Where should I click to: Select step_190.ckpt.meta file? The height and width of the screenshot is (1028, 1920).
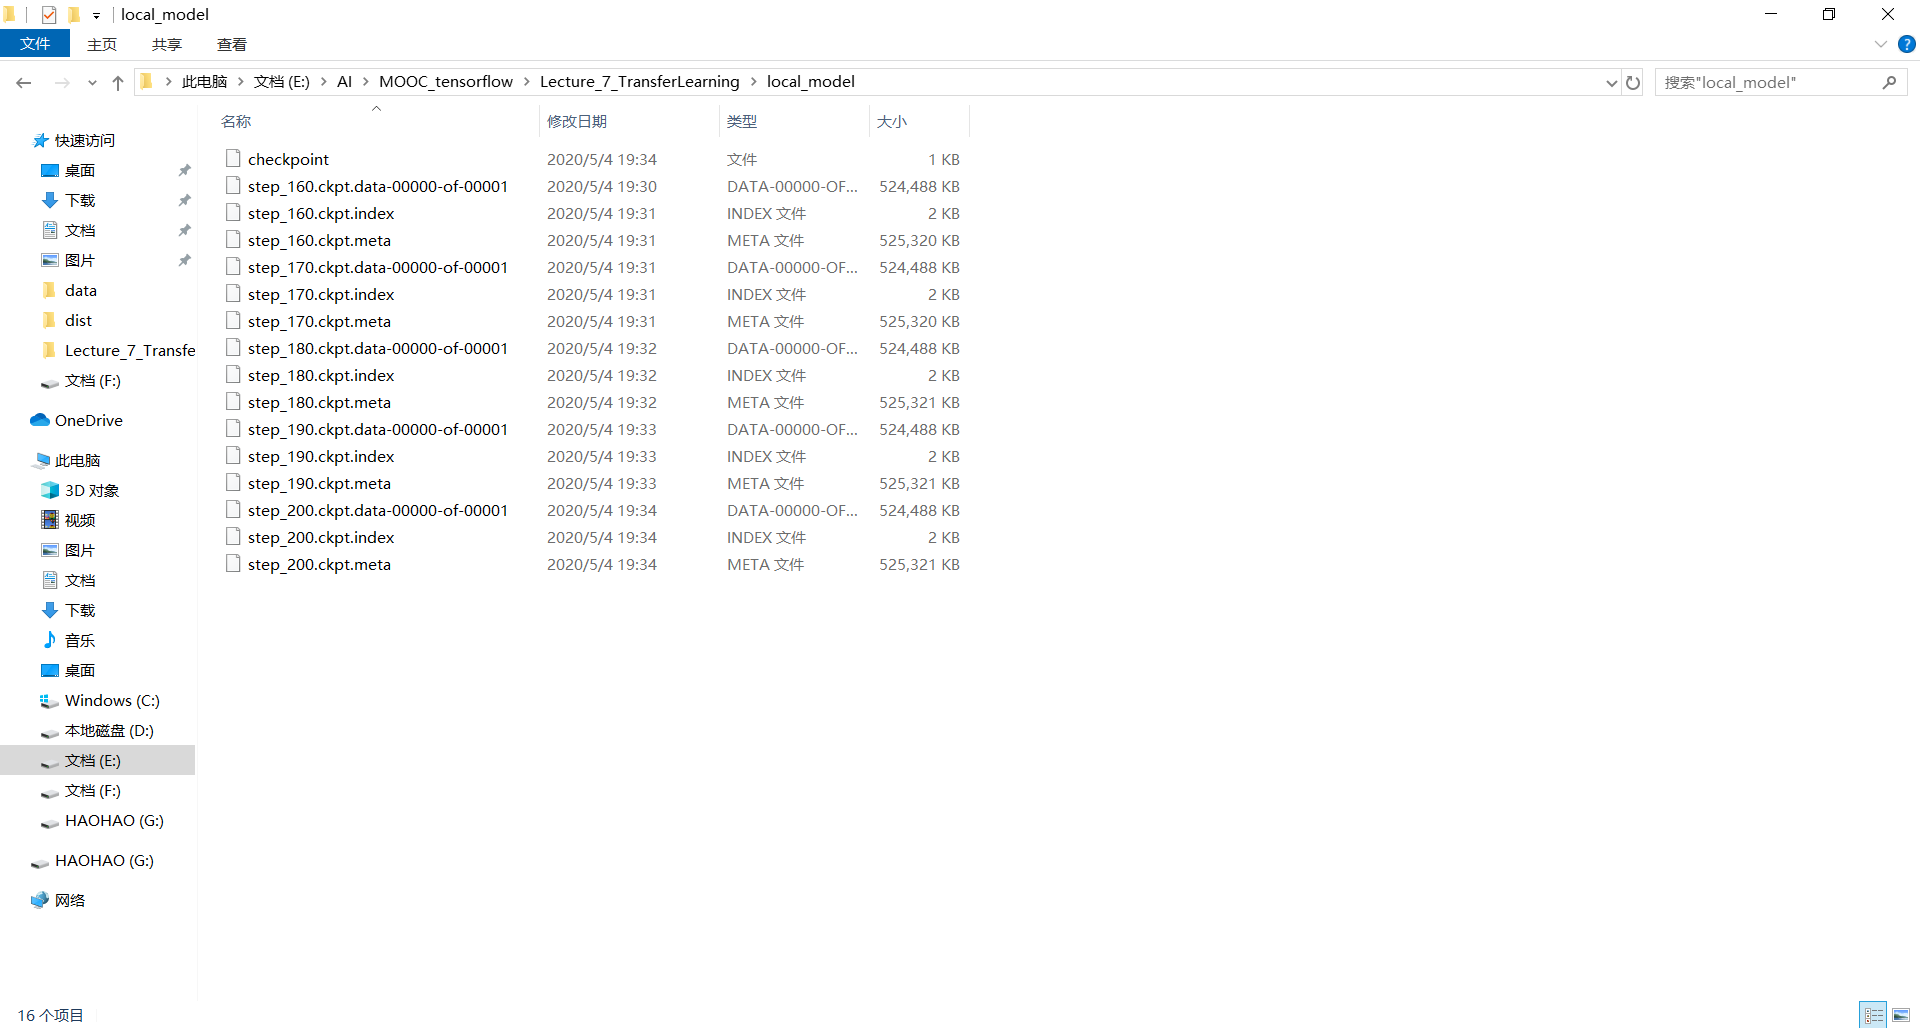(x=319, y=483)
